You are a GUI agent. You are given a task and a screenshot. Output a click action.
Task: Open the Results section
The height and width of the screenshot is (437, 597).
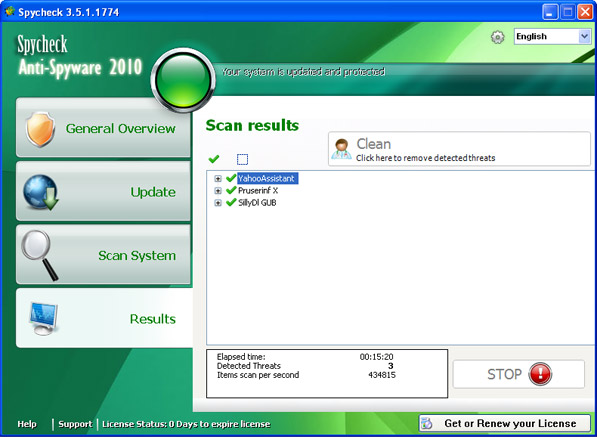point(104,318)
